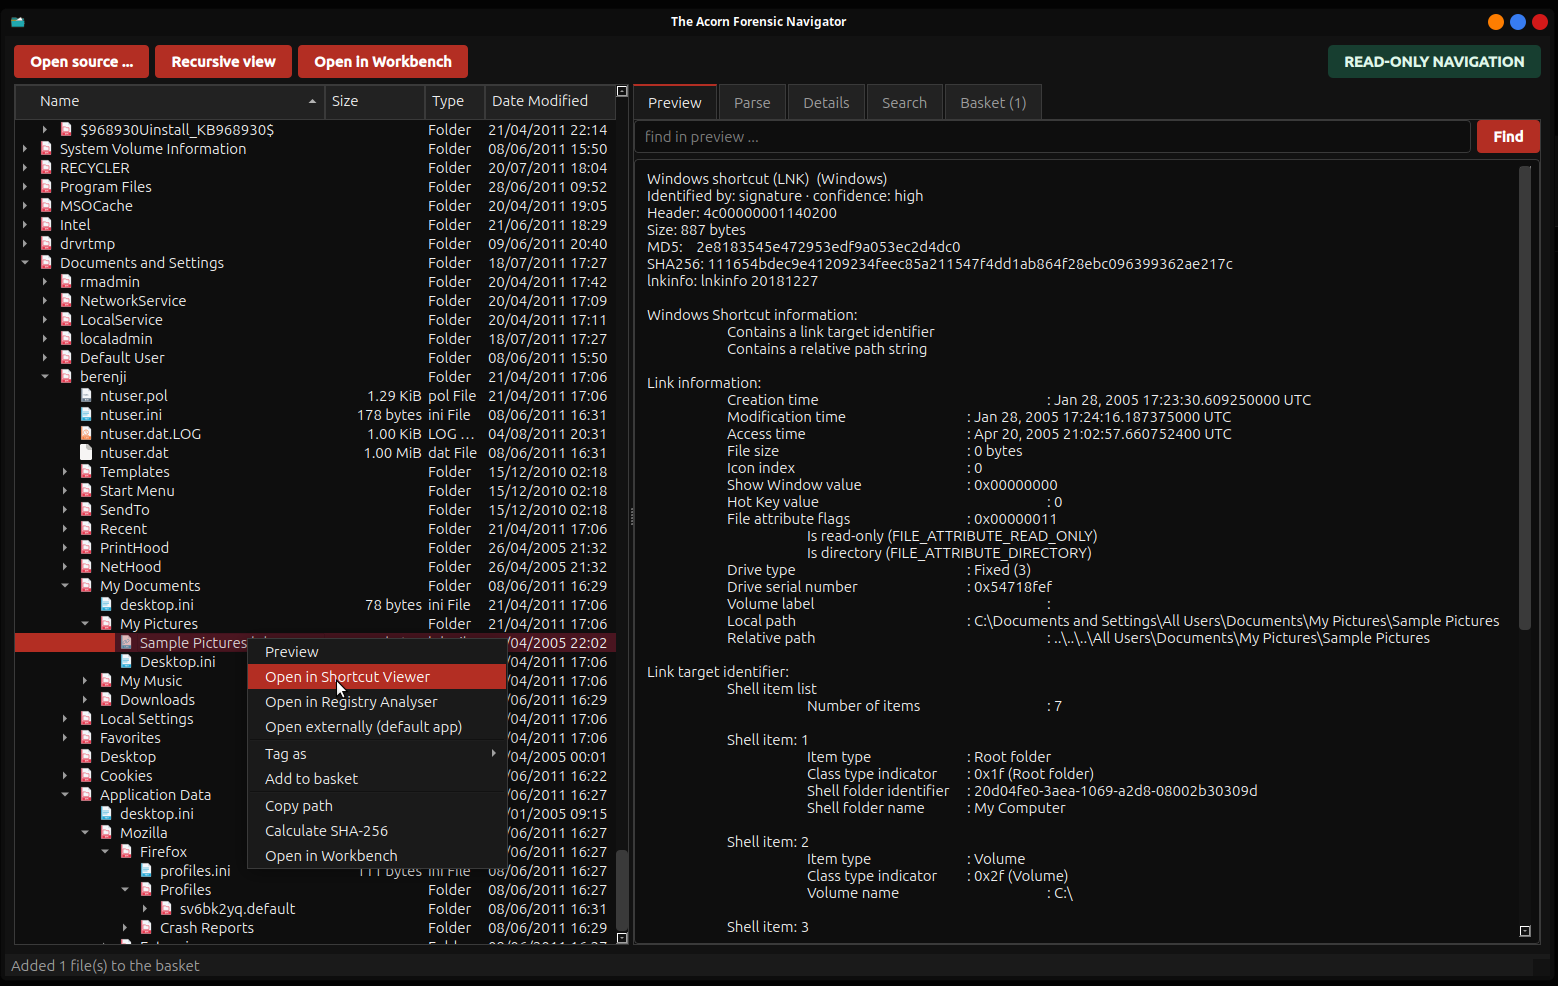Collapse the Documents and Settings folder
This screenshot has height=986, width=1558.
coord(25,263)
